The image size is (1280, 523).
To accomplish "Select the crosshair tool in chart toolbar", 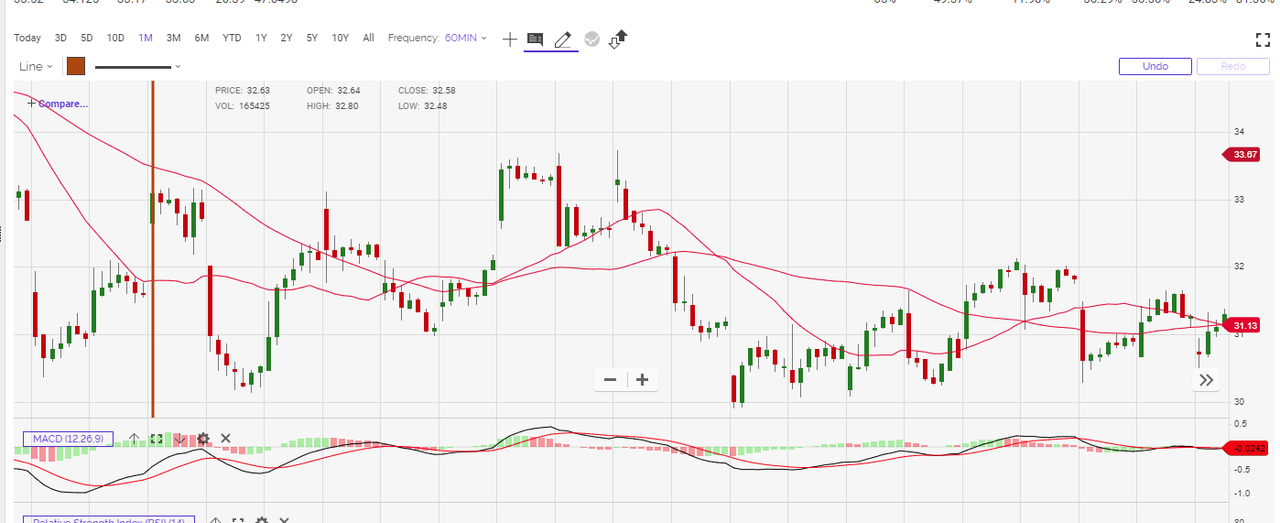I will tap(510, 39).
